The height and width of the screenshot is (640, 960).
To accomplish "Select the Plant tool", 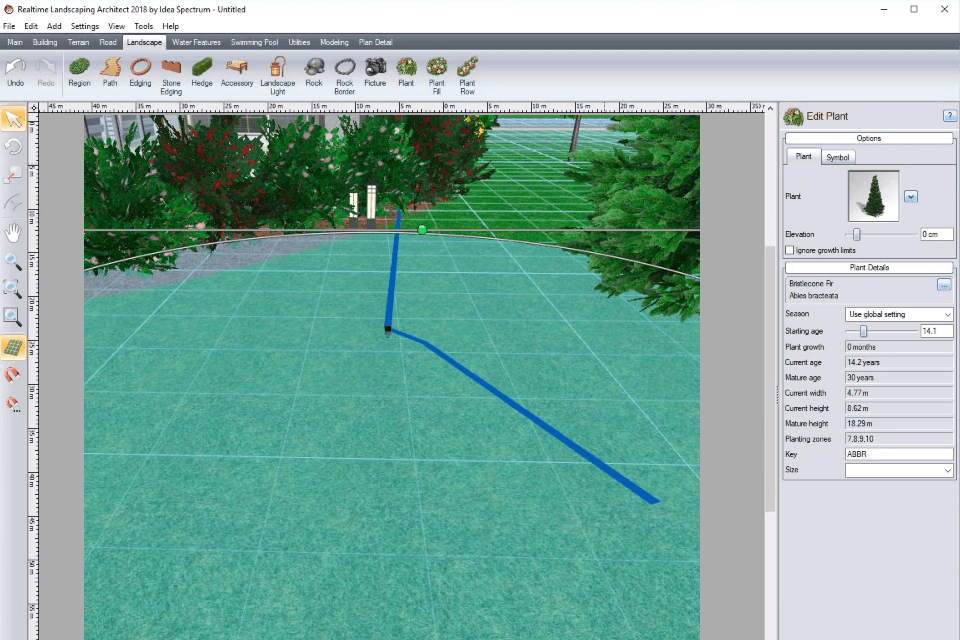I will point(406,72).
